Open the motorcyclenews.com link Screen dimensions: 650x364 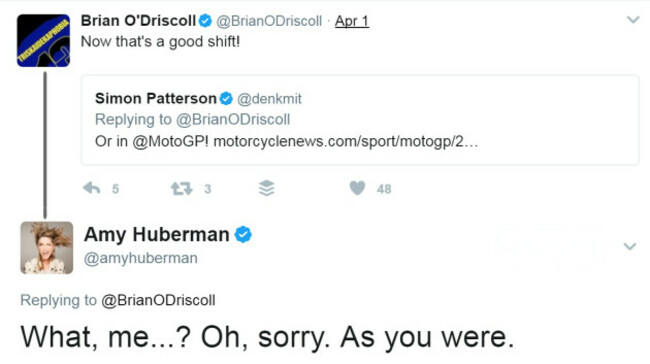click(345, 141)
